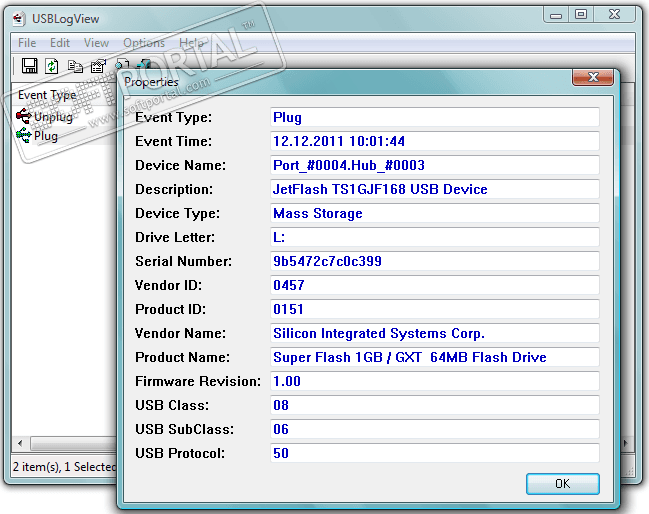Open the Options menu
649x514 pixels.
144,43
